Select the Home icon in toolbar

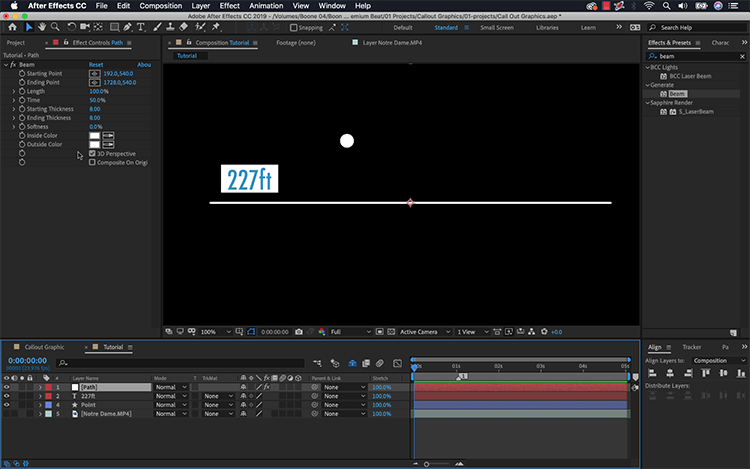tap(12, 27)
